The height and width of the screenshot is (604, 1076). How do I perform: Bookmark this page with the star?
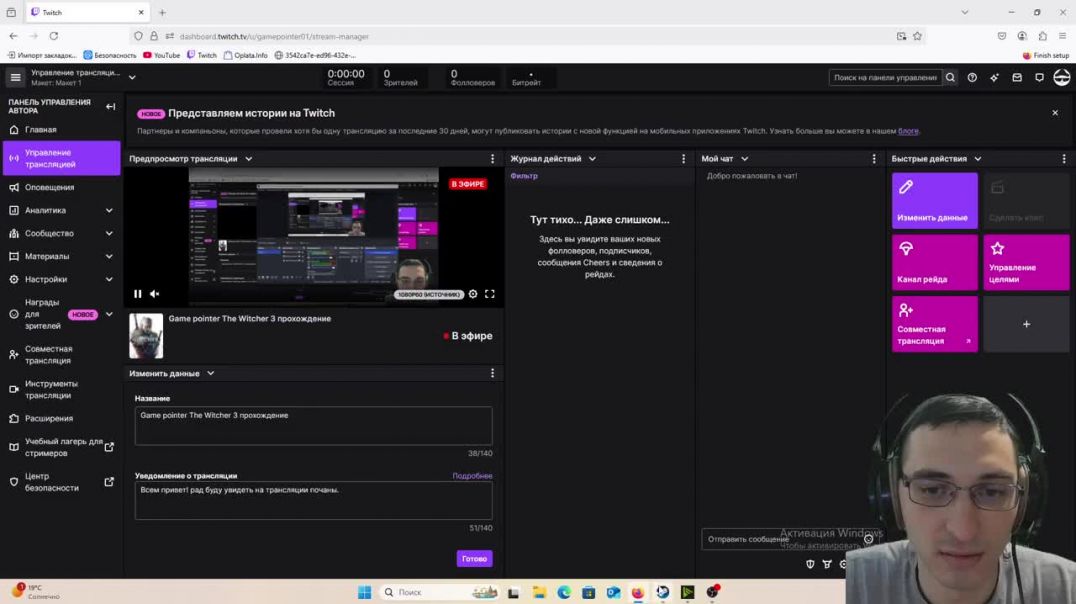point(917,36)
